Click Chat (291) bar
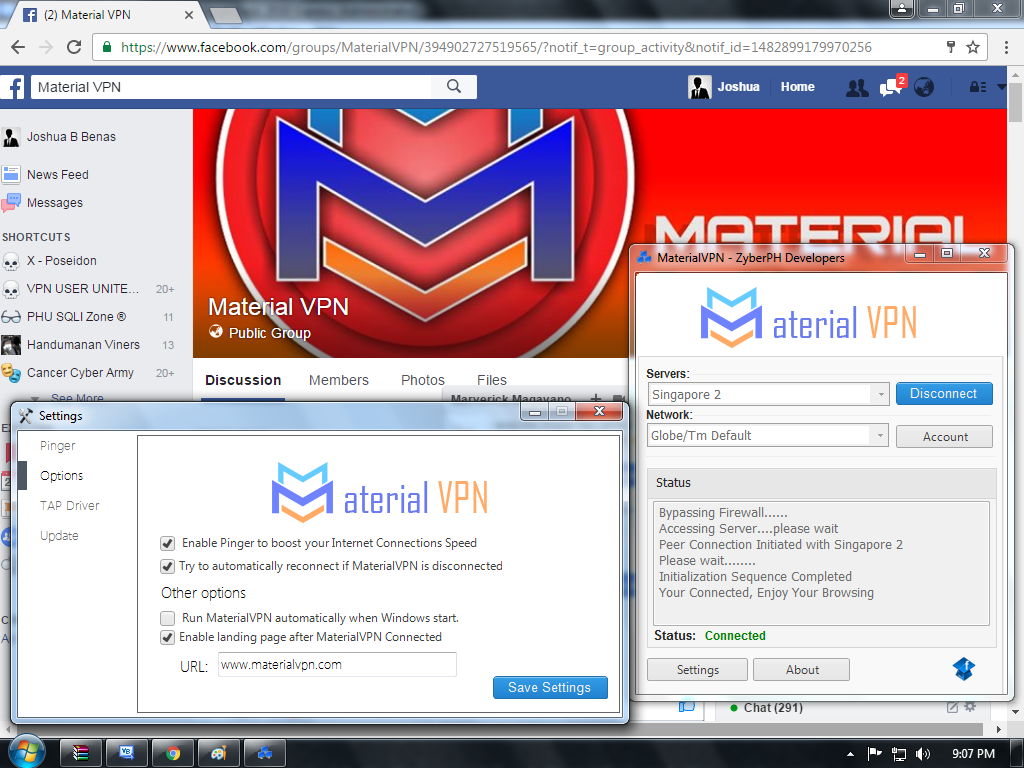The image size is (1024, 768). click(x=773, y=708)
